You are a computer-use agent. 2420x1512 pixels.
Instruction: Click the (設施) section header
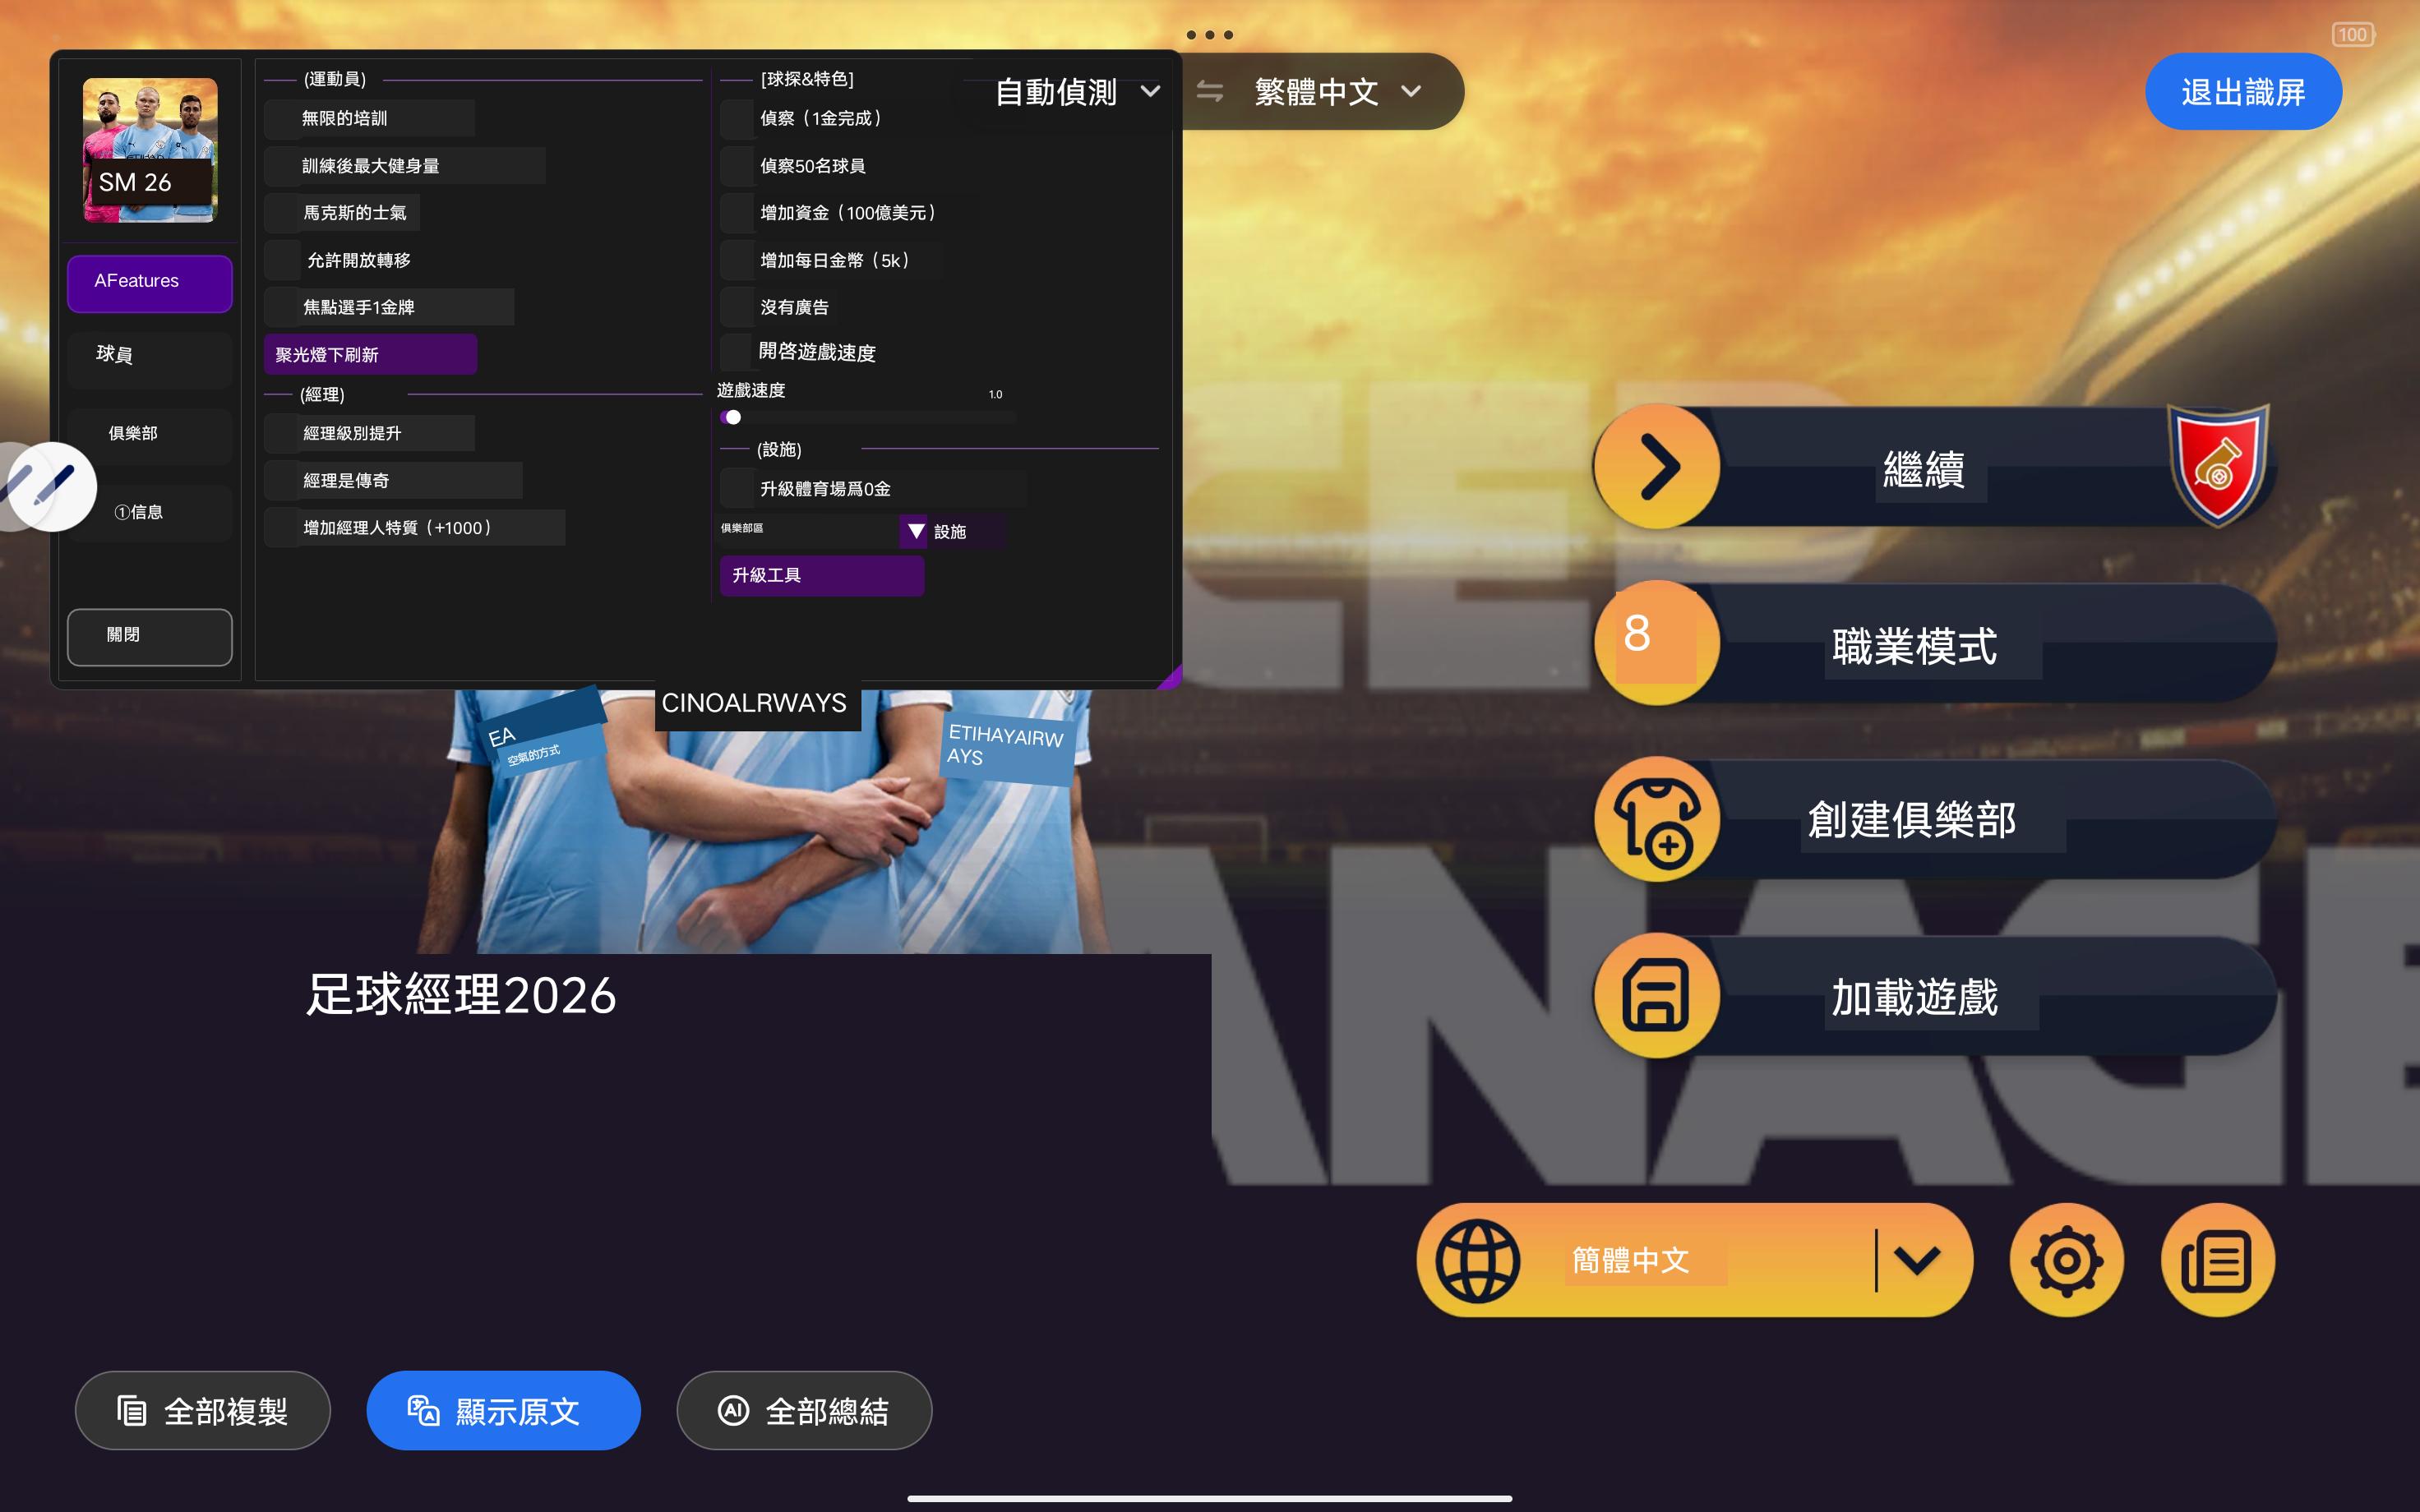tap(779, 449)
